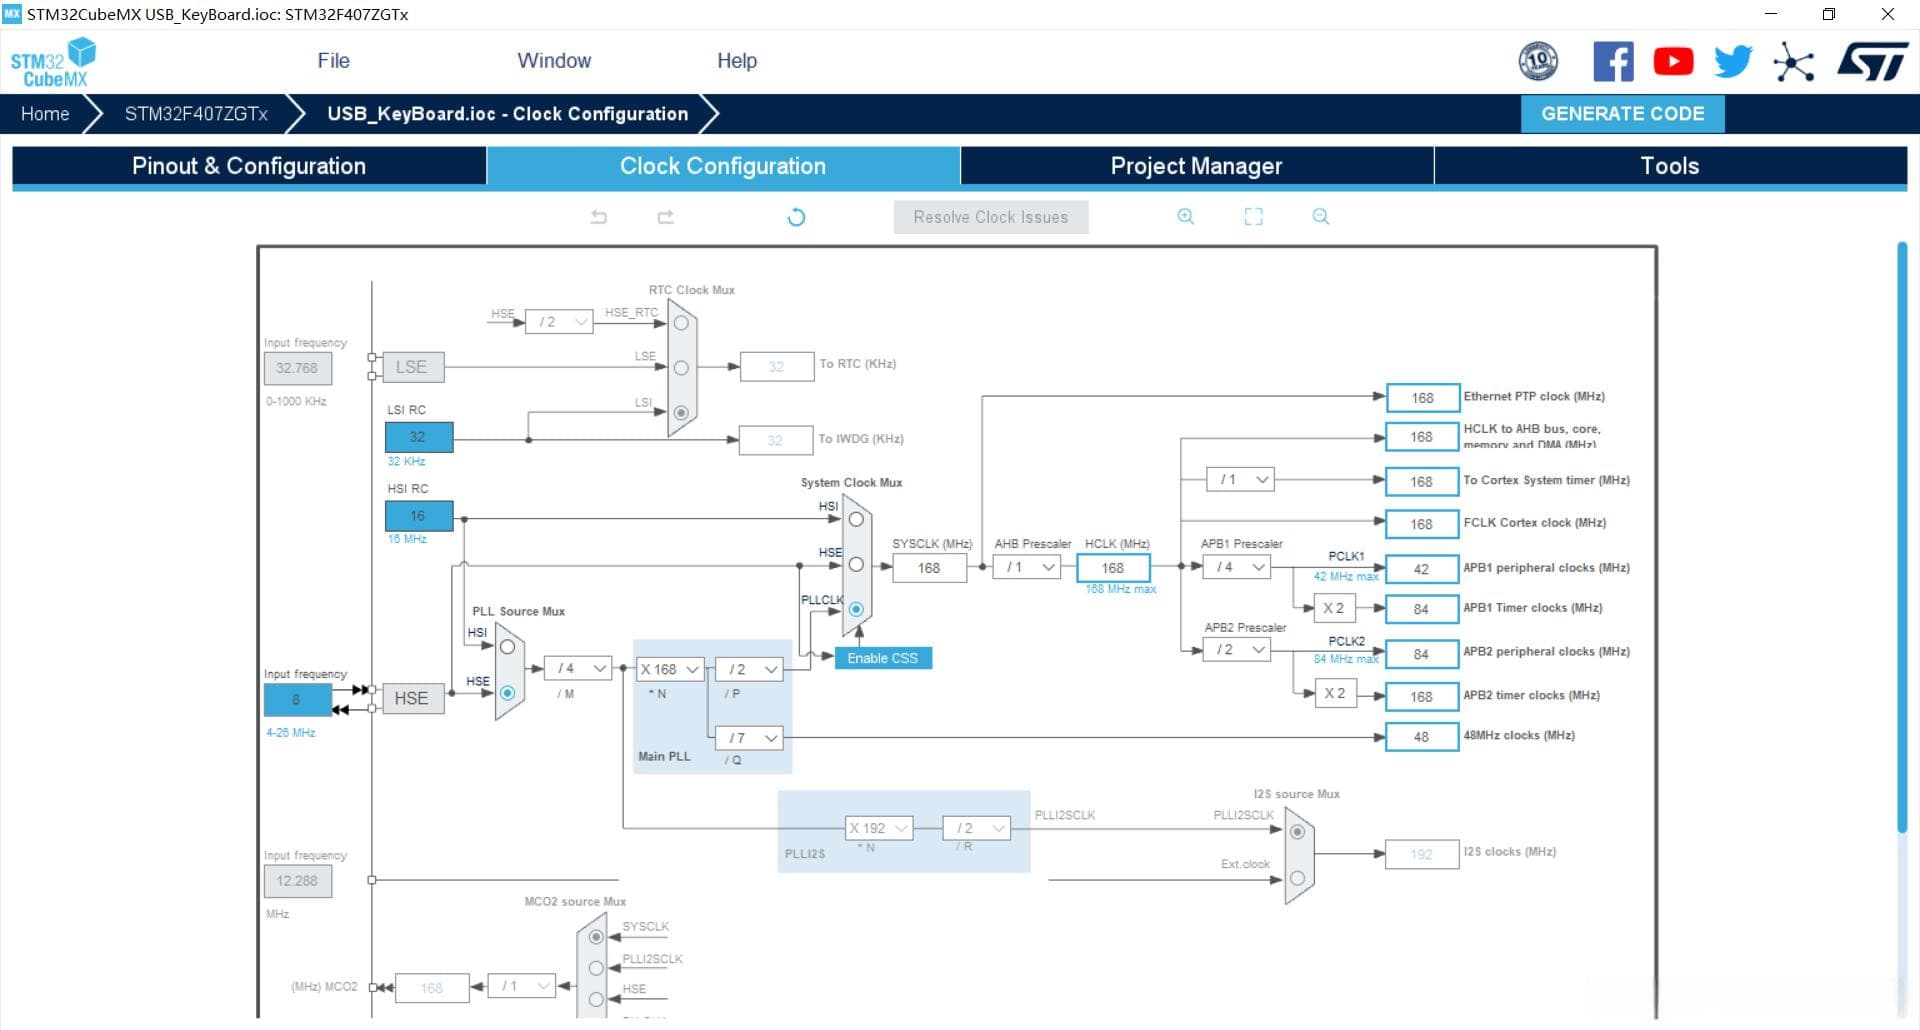The width and height of the screenshot is (1920, 1030).
Task: Select HSE in the PLL Source Mux
Action: point(507,693)
